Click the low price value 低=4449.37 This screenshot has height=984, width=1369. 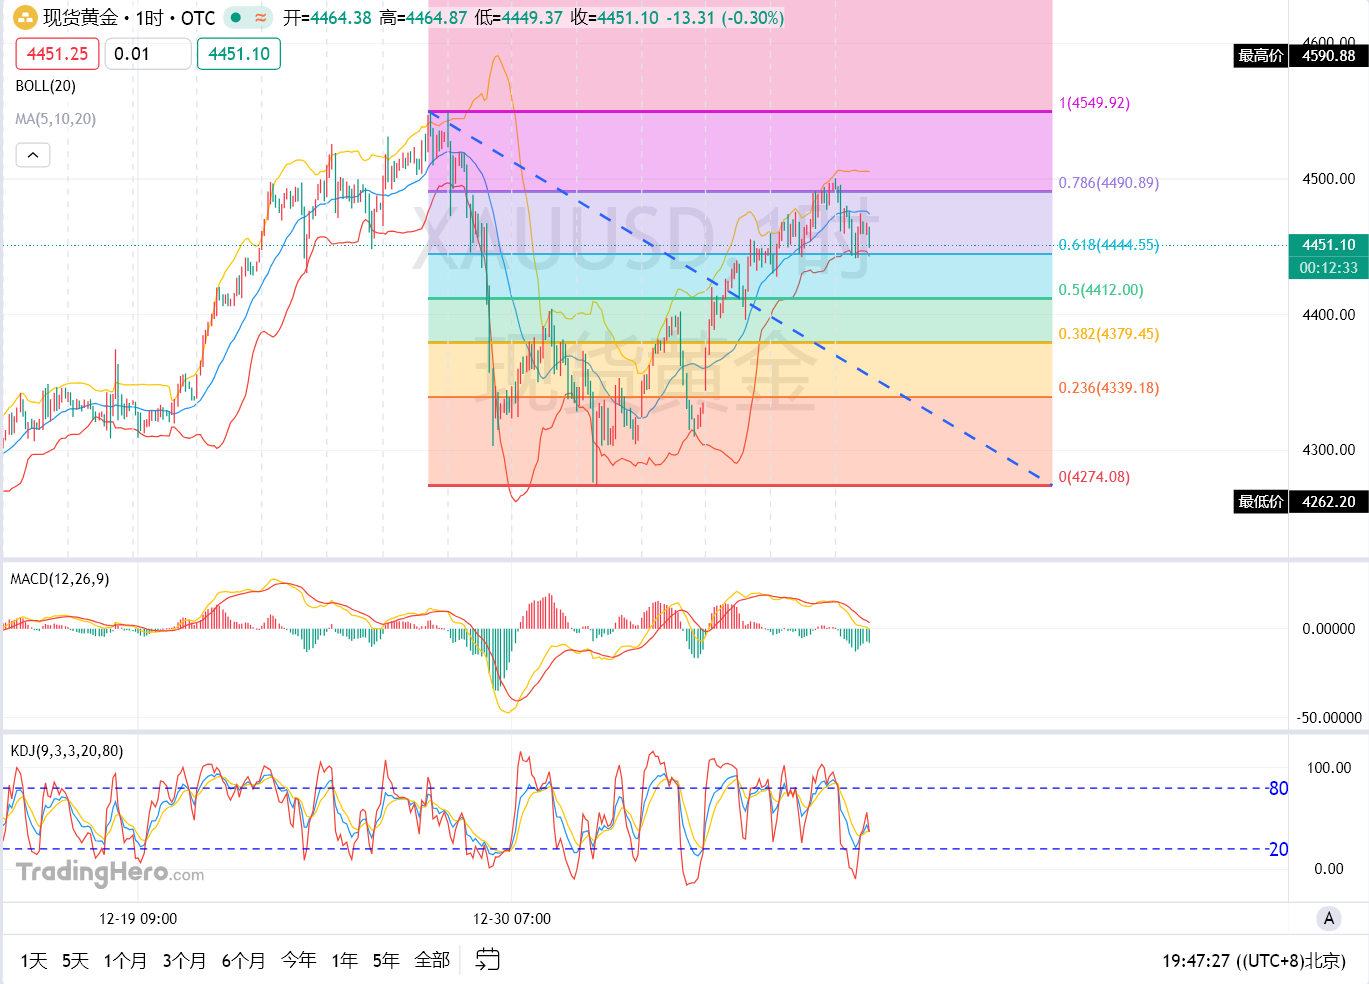[519, 18]
